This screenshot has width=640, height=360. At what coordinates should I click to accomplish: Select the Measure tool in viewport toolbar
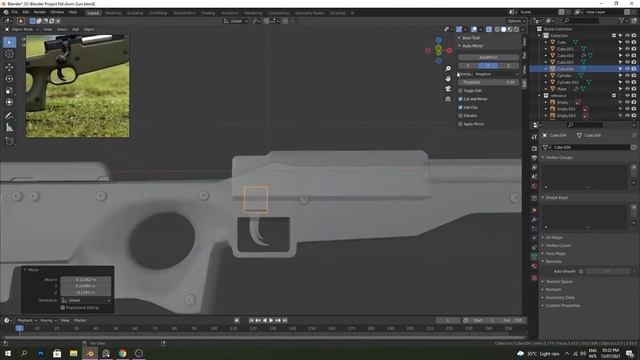tap(9, 128)
